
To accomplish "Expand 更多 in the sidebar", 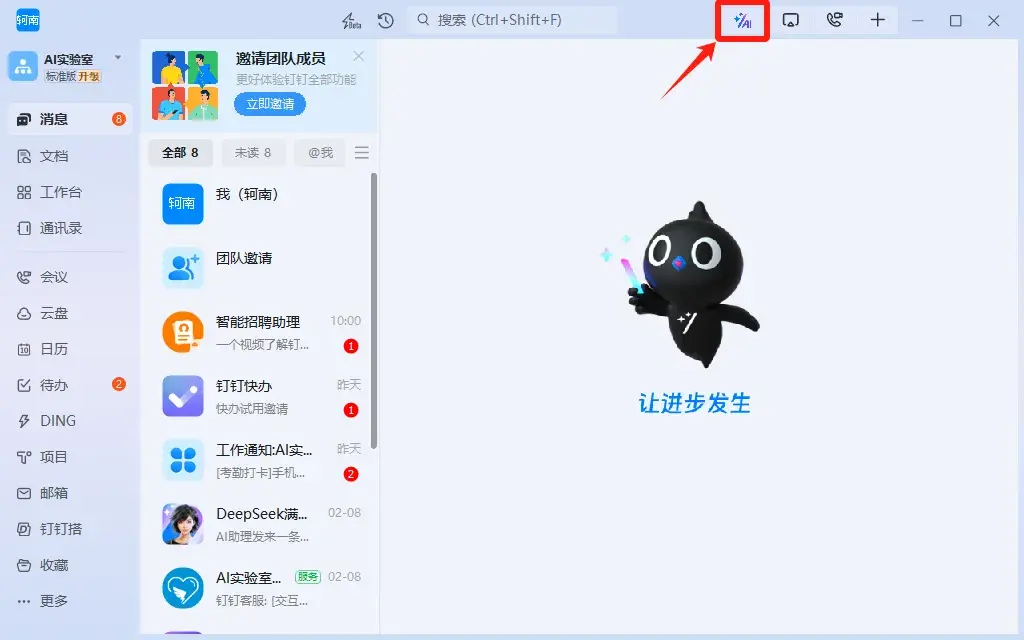I will pos(71,601).
